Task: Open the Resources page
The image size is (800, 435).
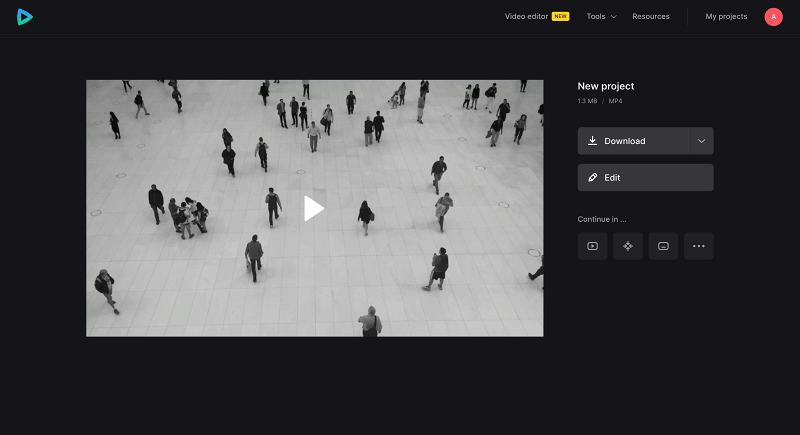Action: tap(651, 16)
